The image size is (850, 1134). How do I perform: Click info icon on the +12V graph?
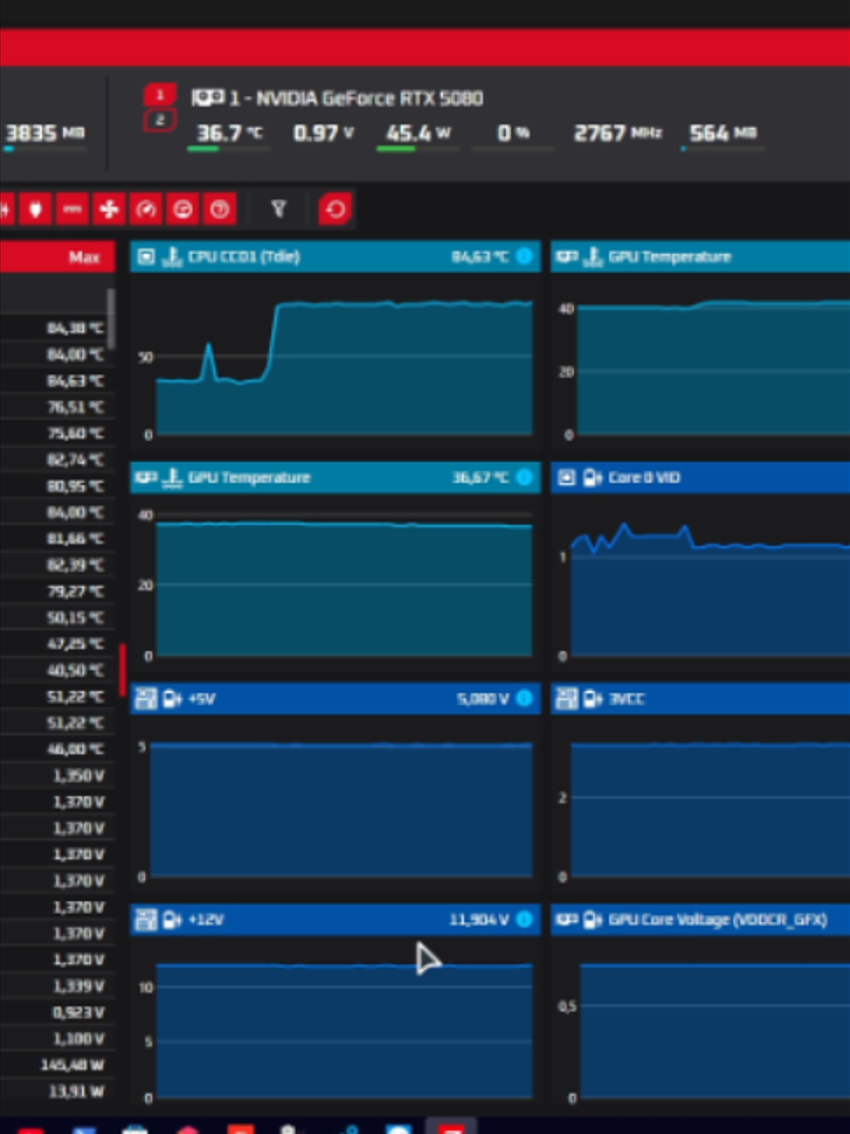[x=524, y=919]
